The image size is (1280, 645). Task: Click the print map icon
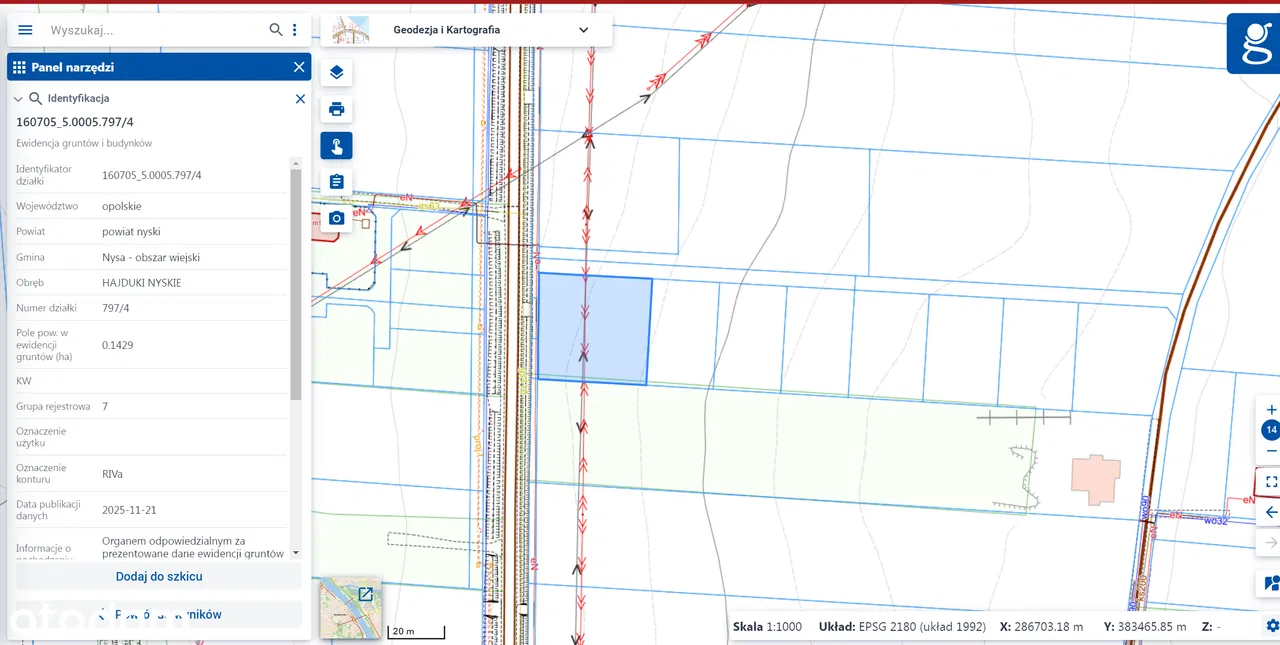pyautogui.click(x=336, y=109)
